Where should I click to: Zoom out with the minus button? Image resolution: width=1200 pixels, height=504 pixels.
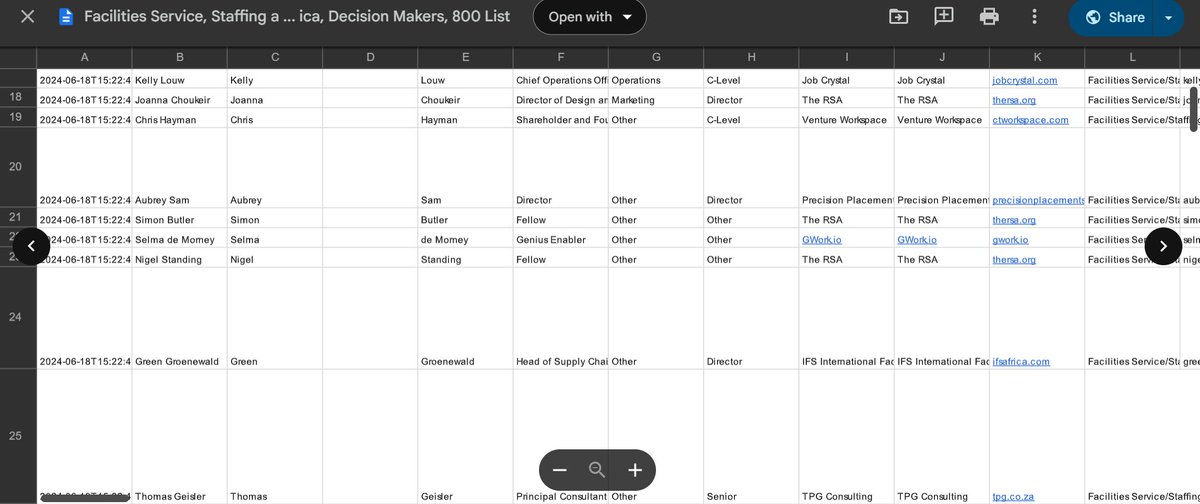[560, 470]
